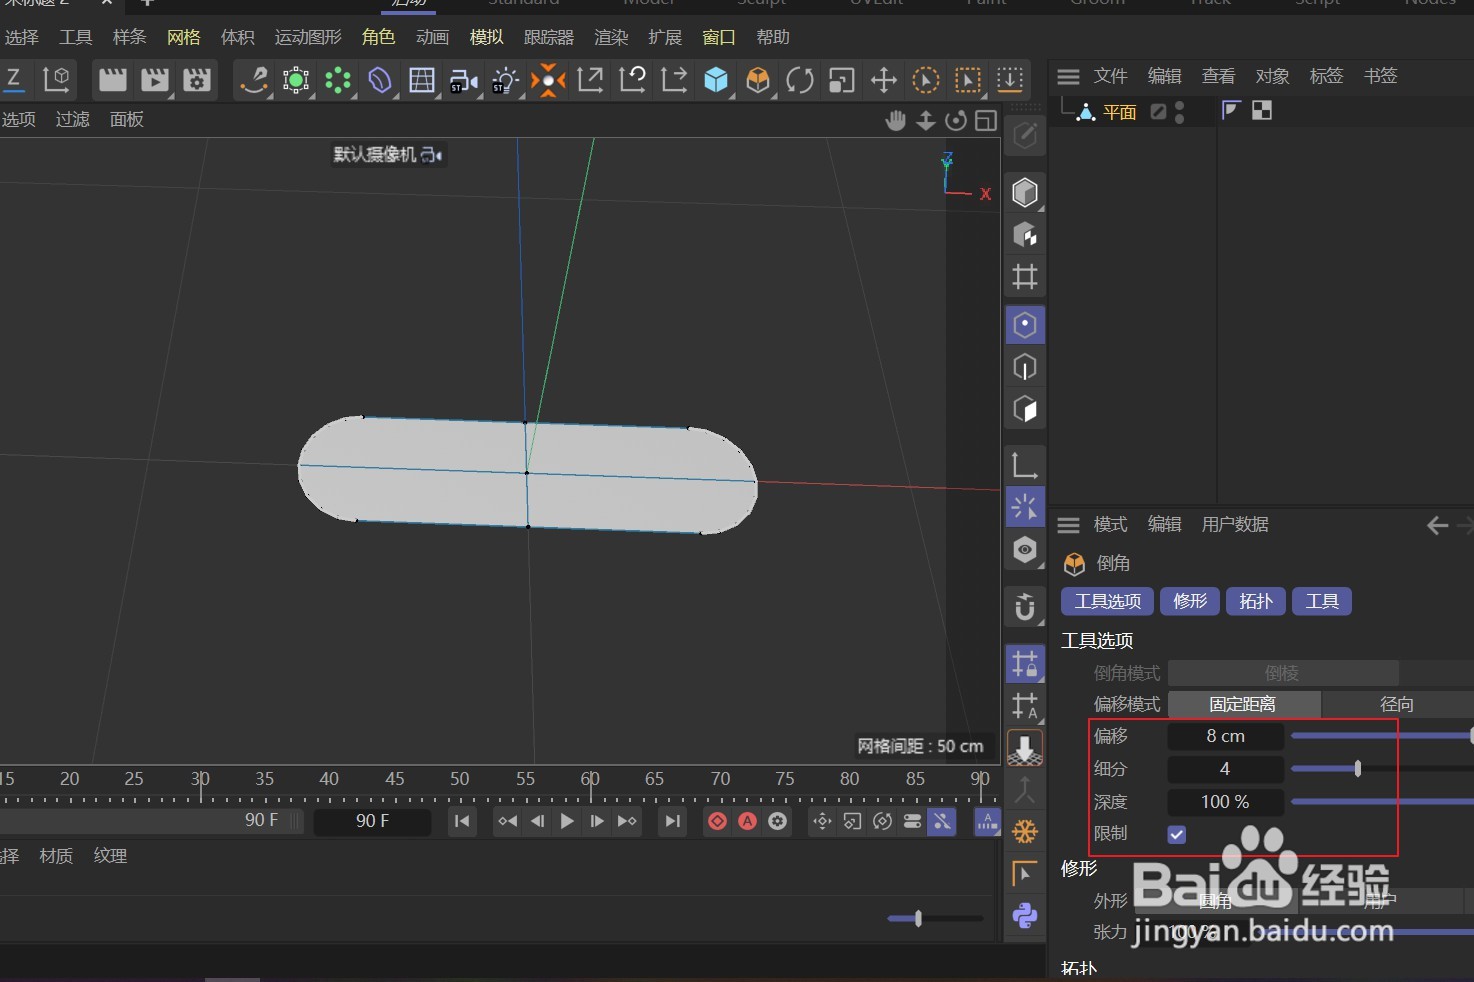Toggle snapping magnet icon

coord(1025,607)
